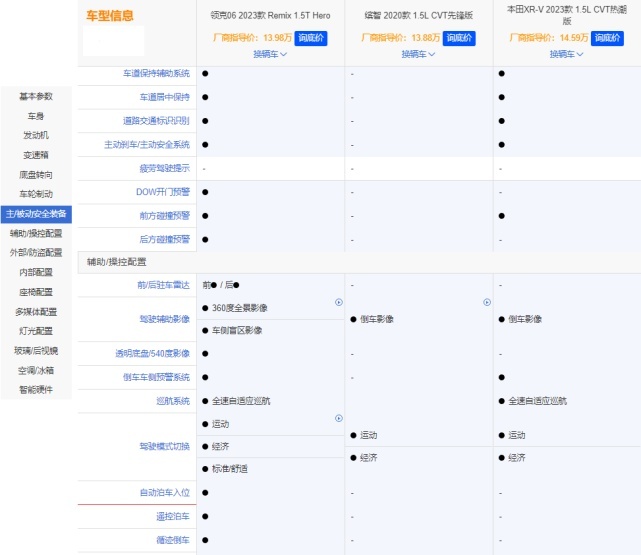Go to 智能硬件 in sidebar
641x555 pixels.
point(36,390)
